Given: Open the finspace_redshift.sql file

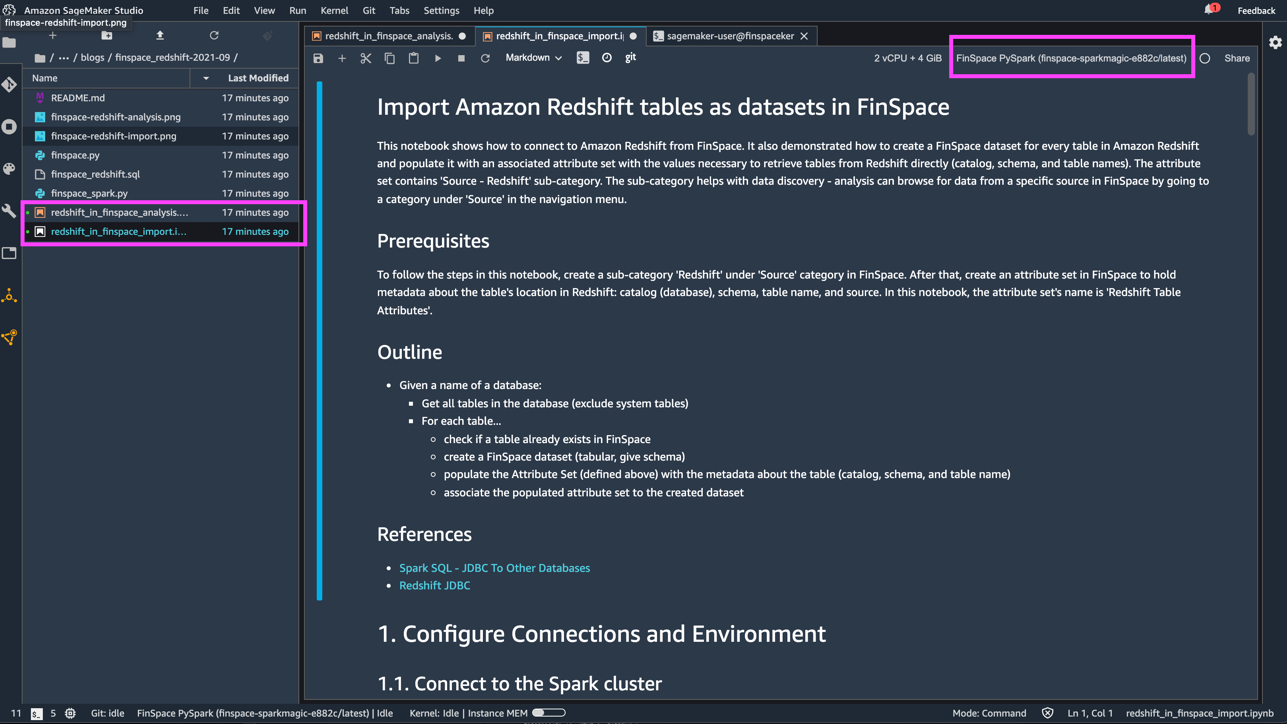Looking at the screenshot, I should (95, 174).
